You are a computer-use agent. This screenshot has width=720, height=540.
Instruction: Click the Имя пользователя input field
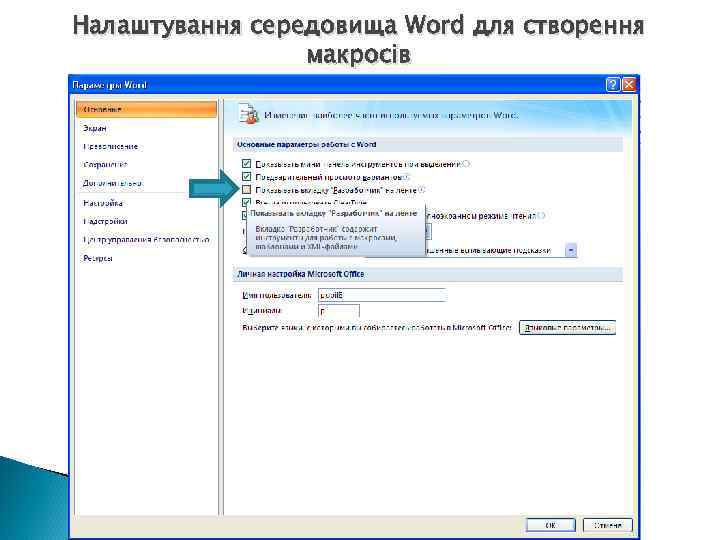point(382,295)
